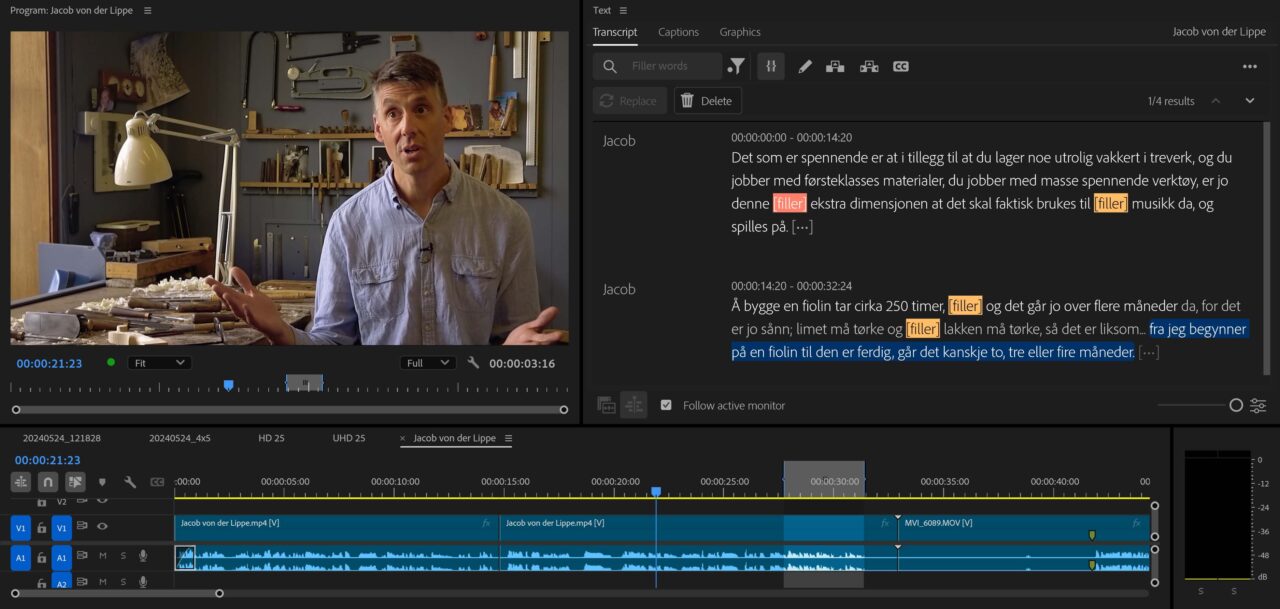Click filler tag after 250 timer
Screen dimensions: 1280x609
[x=965, y=305]
